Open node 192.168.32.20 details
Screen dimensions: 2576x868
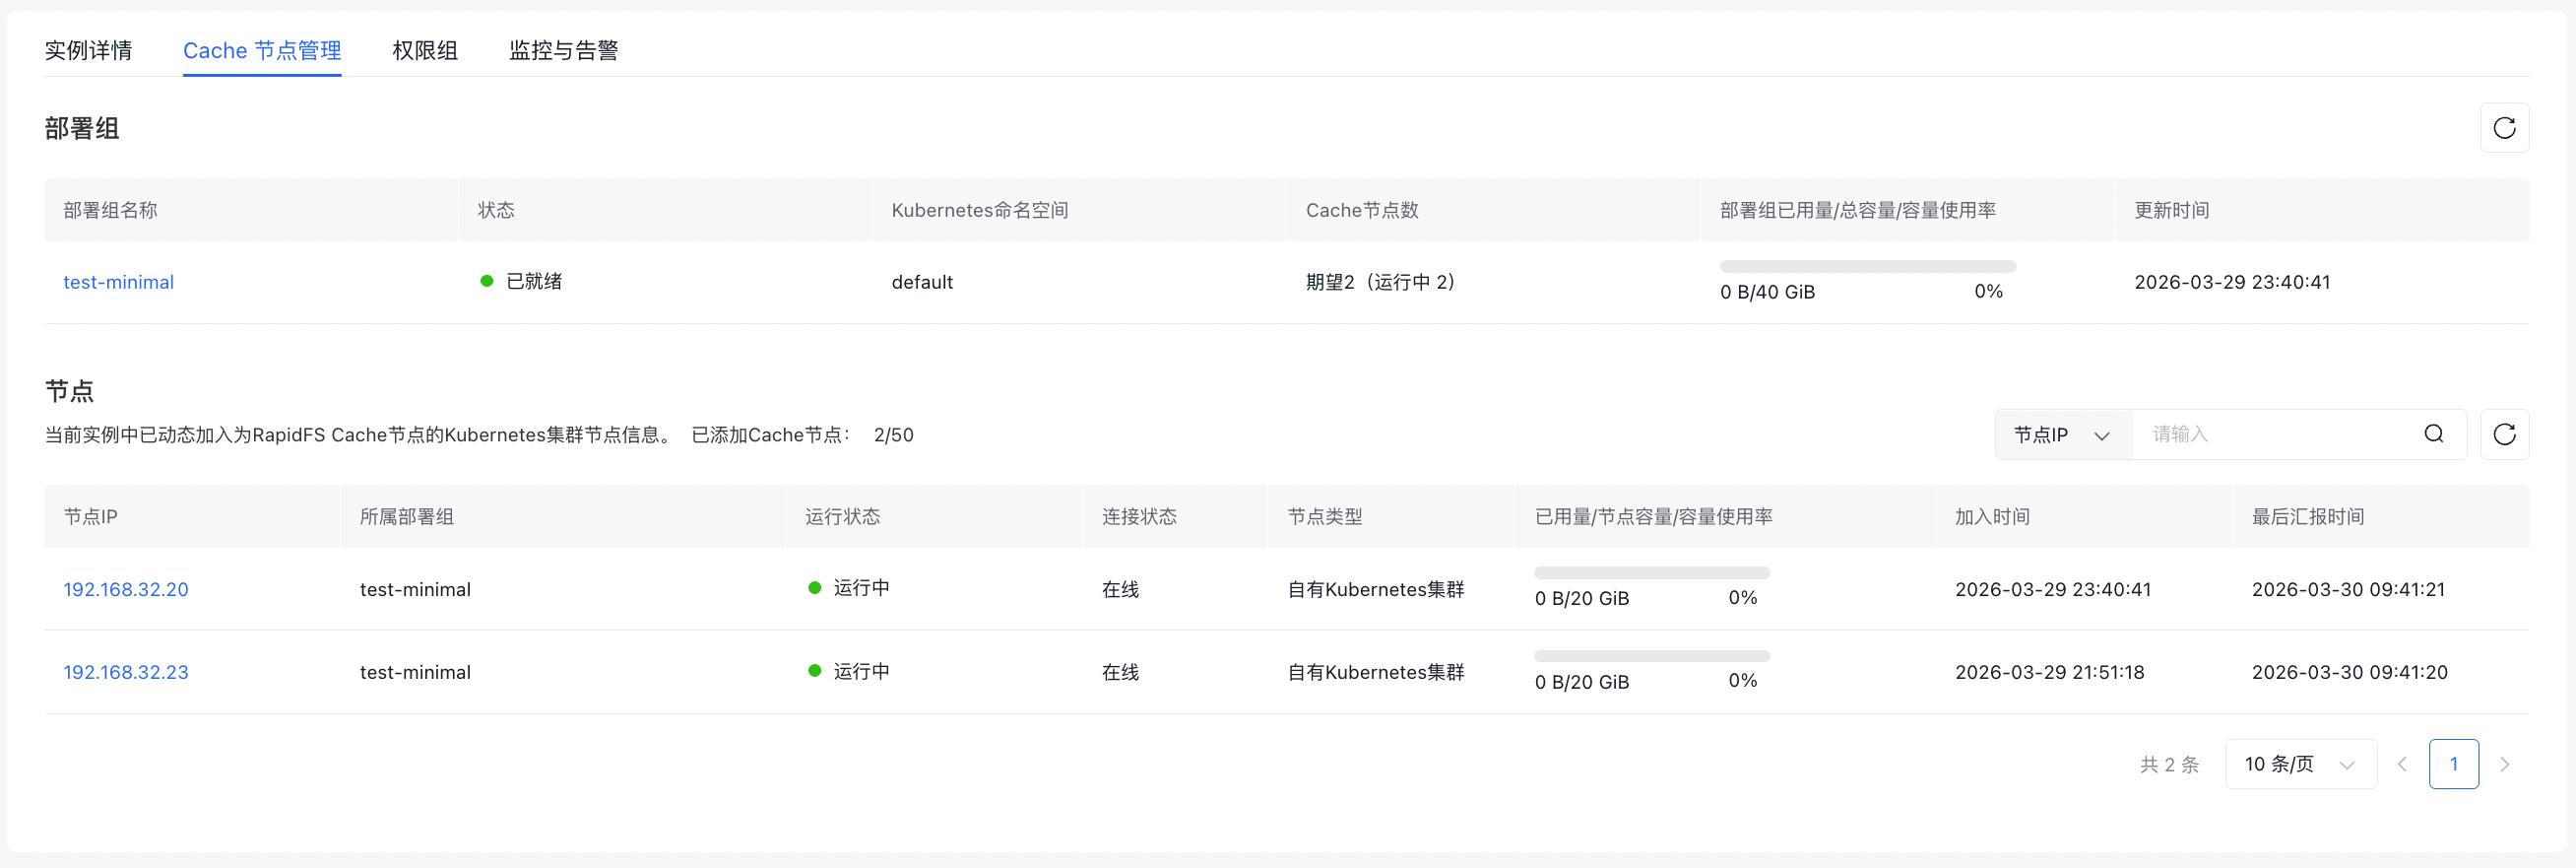pos(126,589)
